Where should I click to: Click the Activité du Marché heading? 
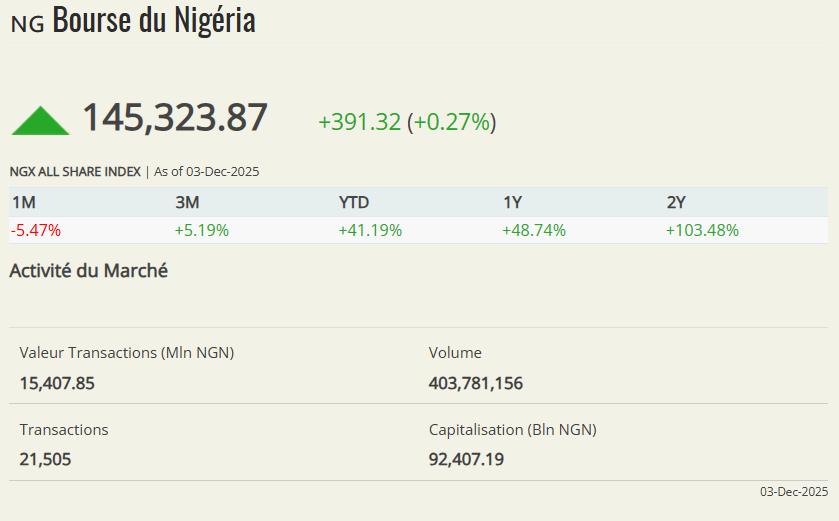click(x=89, y=271)
